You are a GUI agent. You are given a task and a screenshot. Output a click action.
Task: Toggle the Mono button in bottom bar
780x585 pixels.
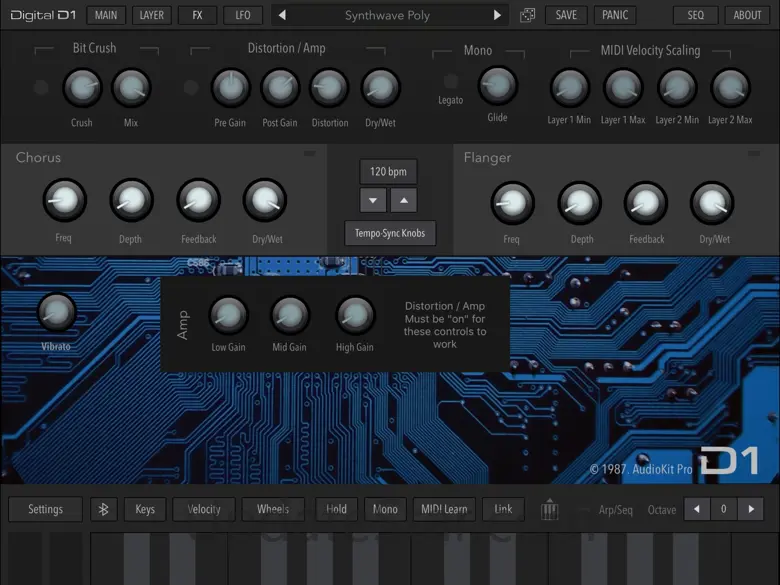(385, 509)
